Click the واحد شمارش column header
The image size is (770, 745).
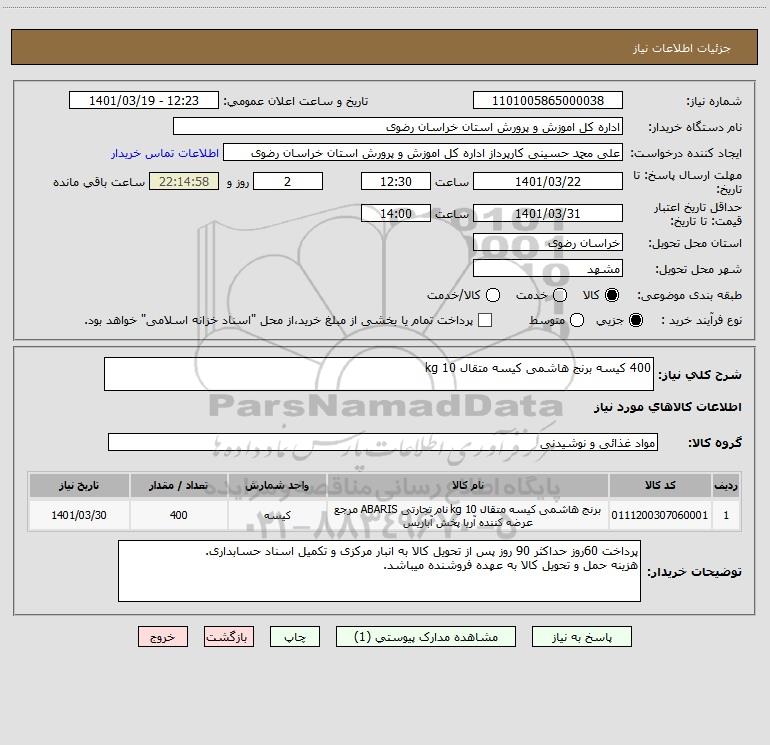point(277,485)
